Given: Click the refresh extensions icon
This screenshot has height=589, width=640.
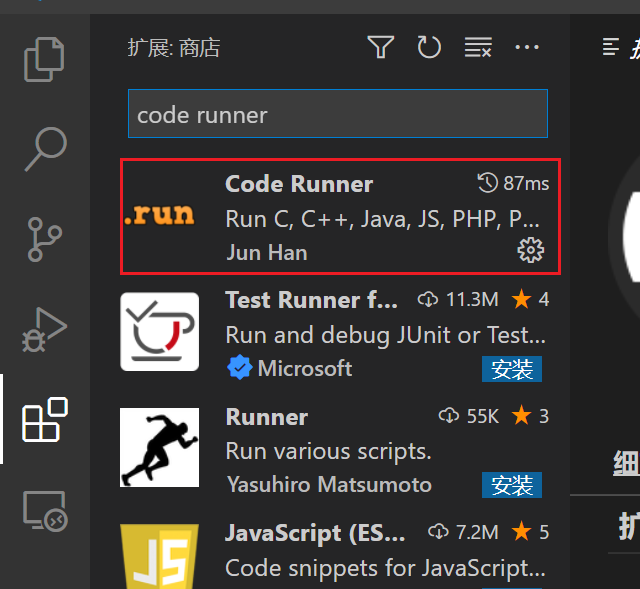Looking at the screenshot, I should click(x=429, y=47).
